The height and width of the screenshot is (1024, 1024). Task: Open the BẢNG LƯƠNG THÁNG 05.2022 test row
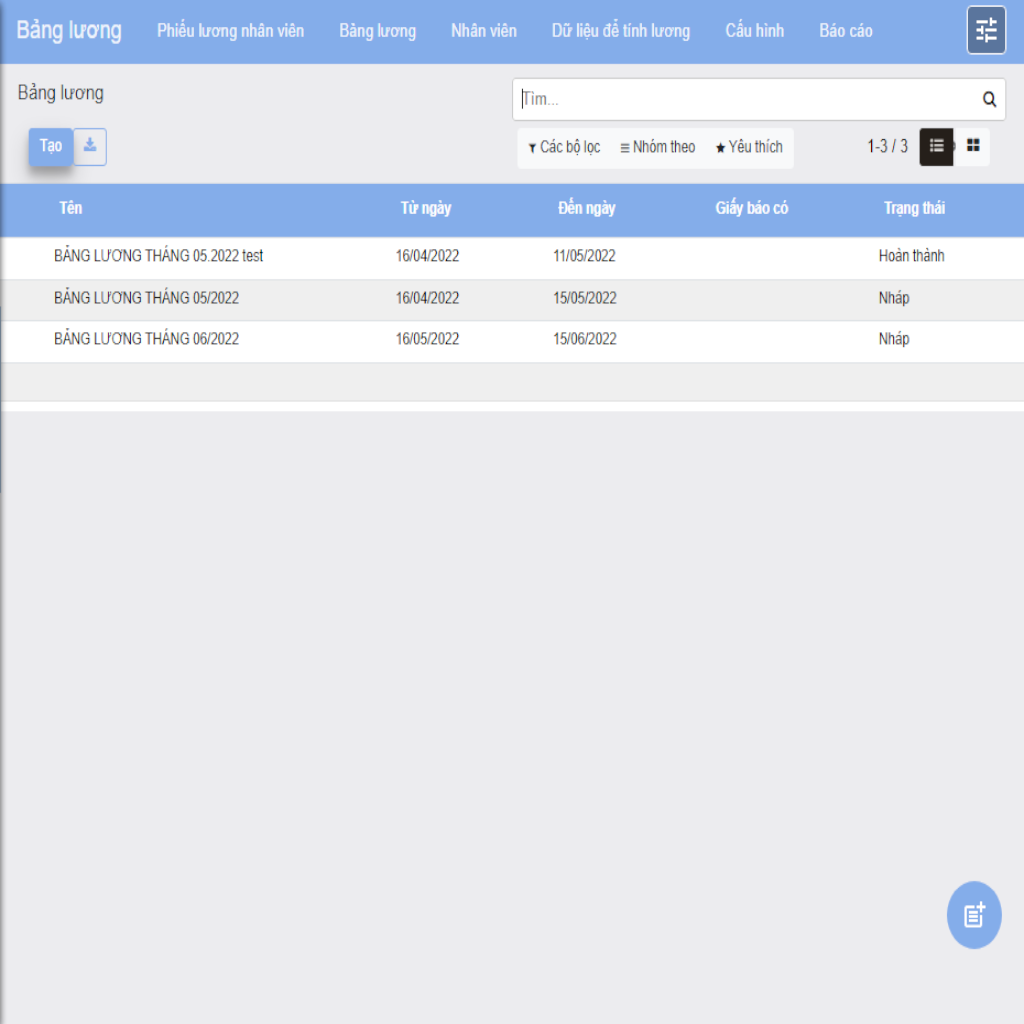point(158,256)
